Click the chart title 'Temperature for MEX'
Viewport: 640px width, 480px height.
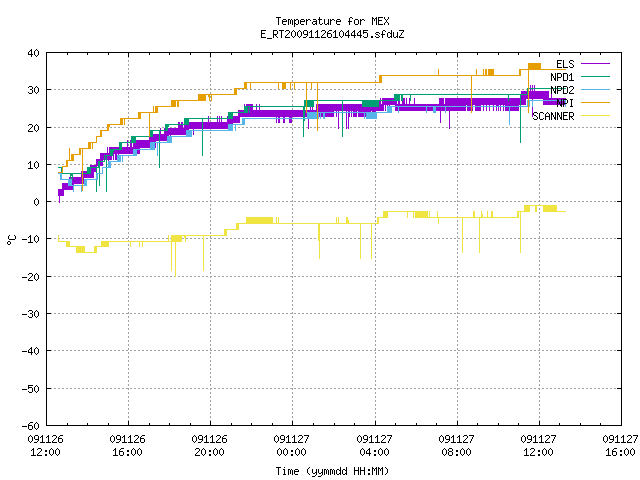(x=332, y=21)
